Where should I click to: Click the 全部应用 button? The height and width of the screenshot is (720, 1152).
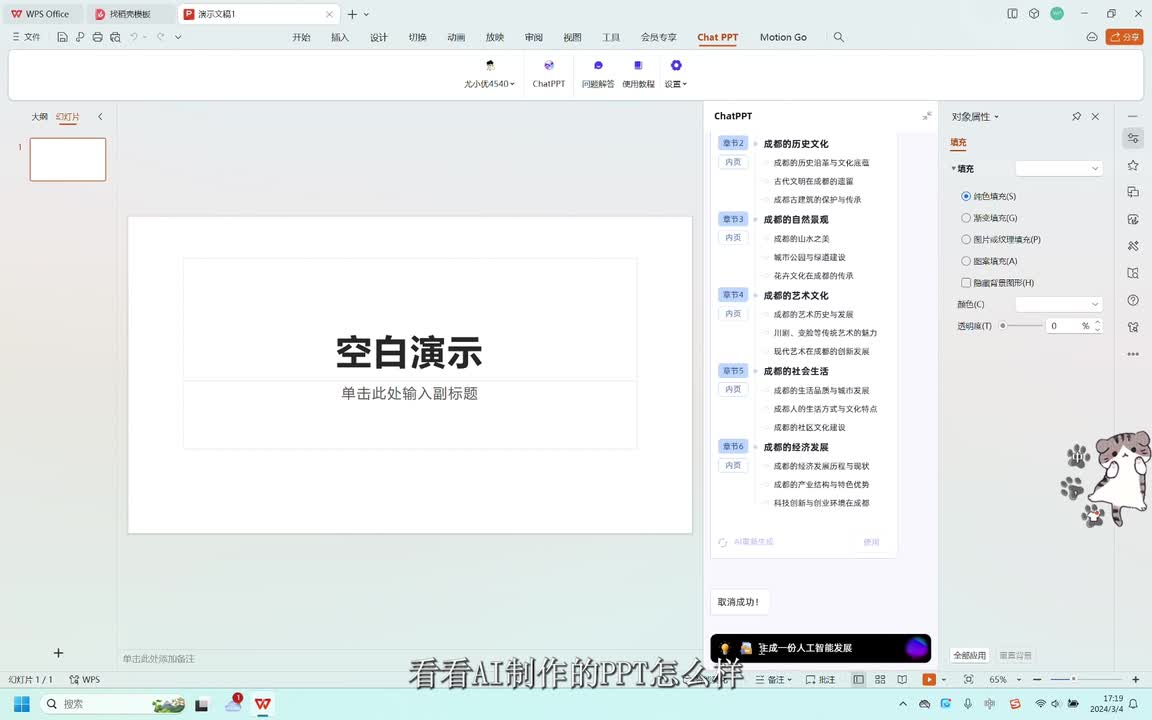click(969, 655)
